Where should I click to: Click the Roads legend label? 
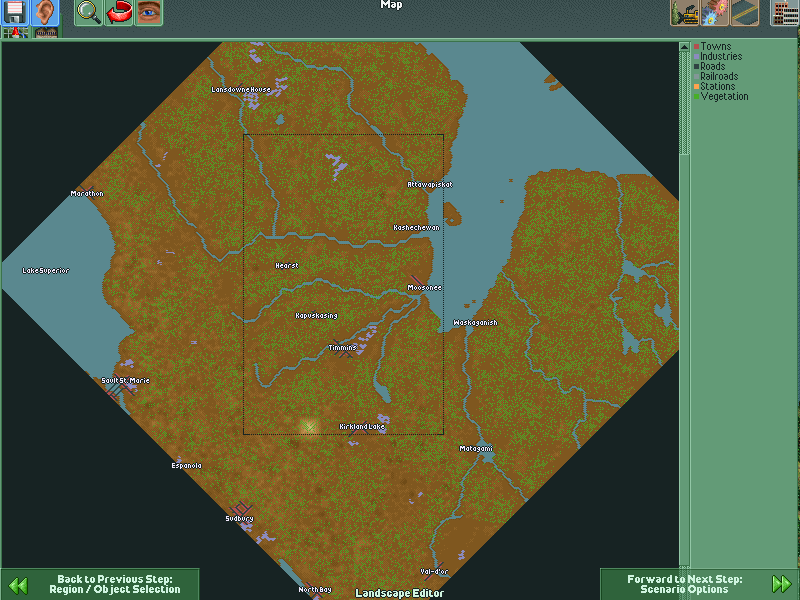point(713,66)
